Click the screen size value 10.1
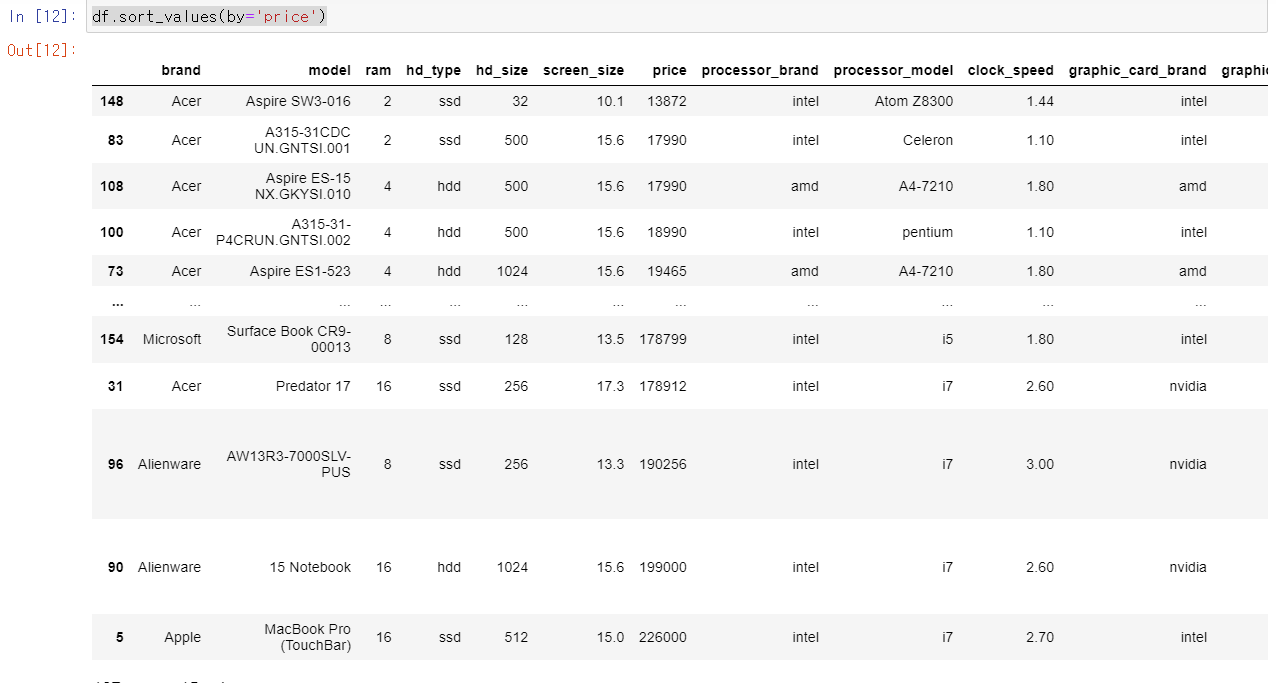 610,101
